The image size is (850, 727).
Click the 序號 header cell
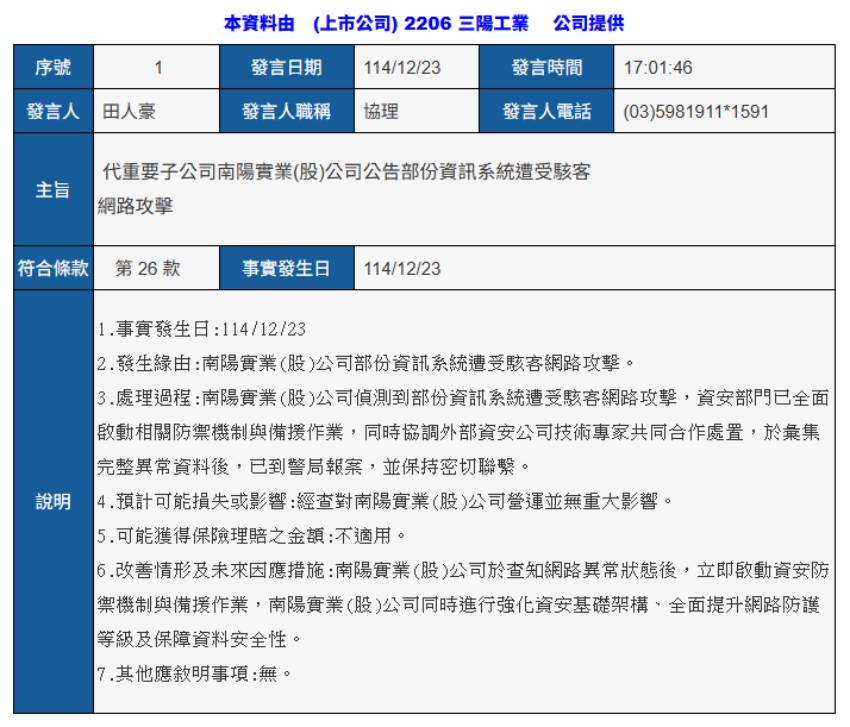53,68
